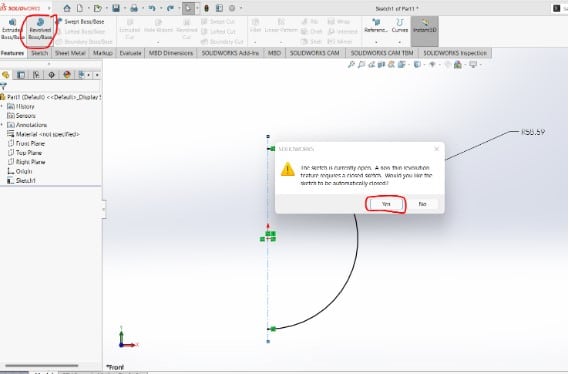Open dropdown arrow beside Undo icon
The width and height of the screenshot is (569, 374).
[161, 8]
